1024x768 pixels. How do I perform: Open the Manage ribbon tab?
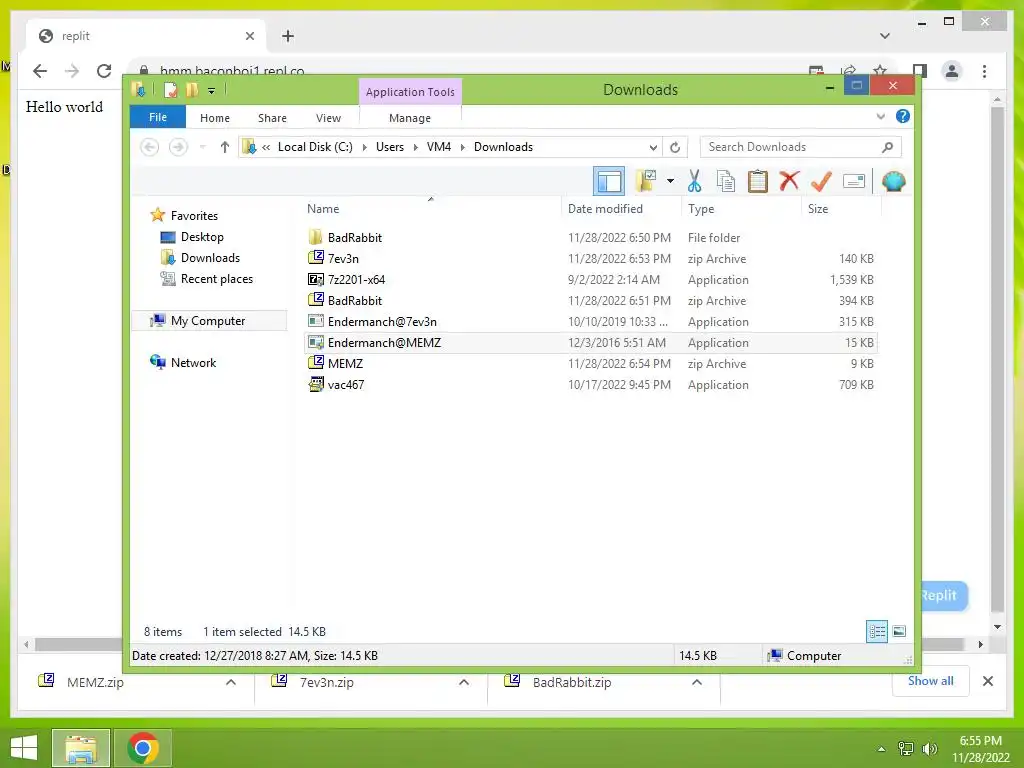coord(409,118)
